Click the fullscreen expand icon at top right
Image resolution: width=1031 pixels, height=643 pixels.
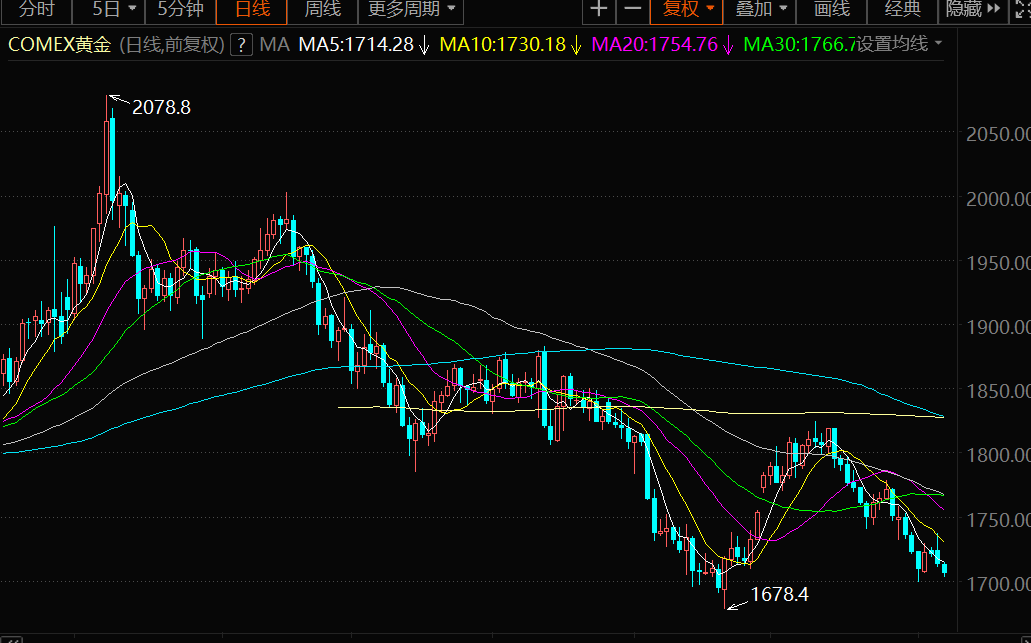1020,10
